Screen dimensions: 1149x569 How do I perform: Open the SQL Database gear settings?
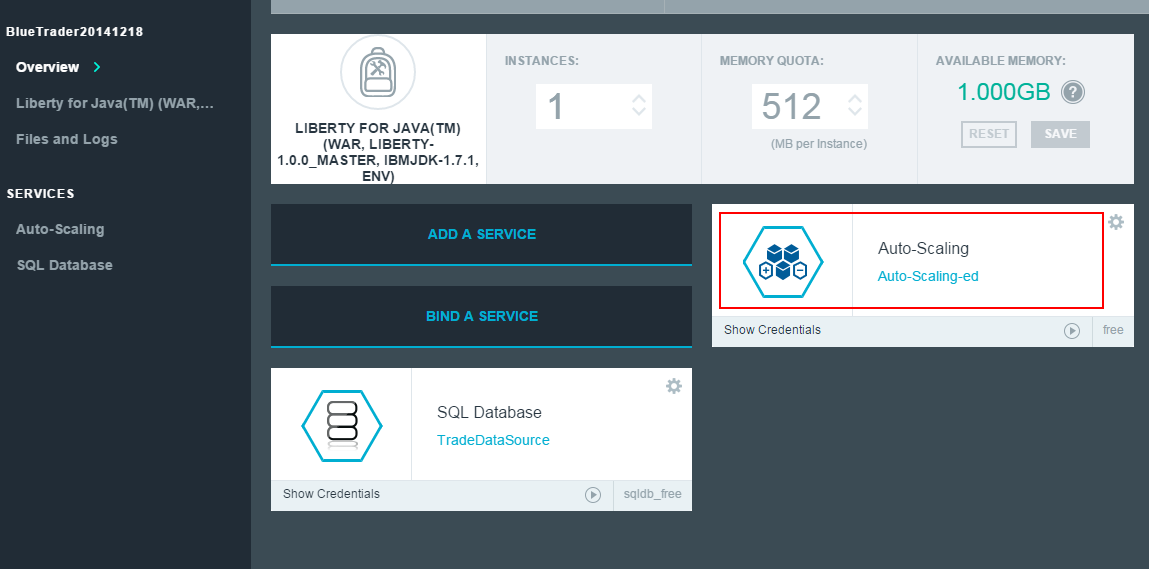(674, 386)
